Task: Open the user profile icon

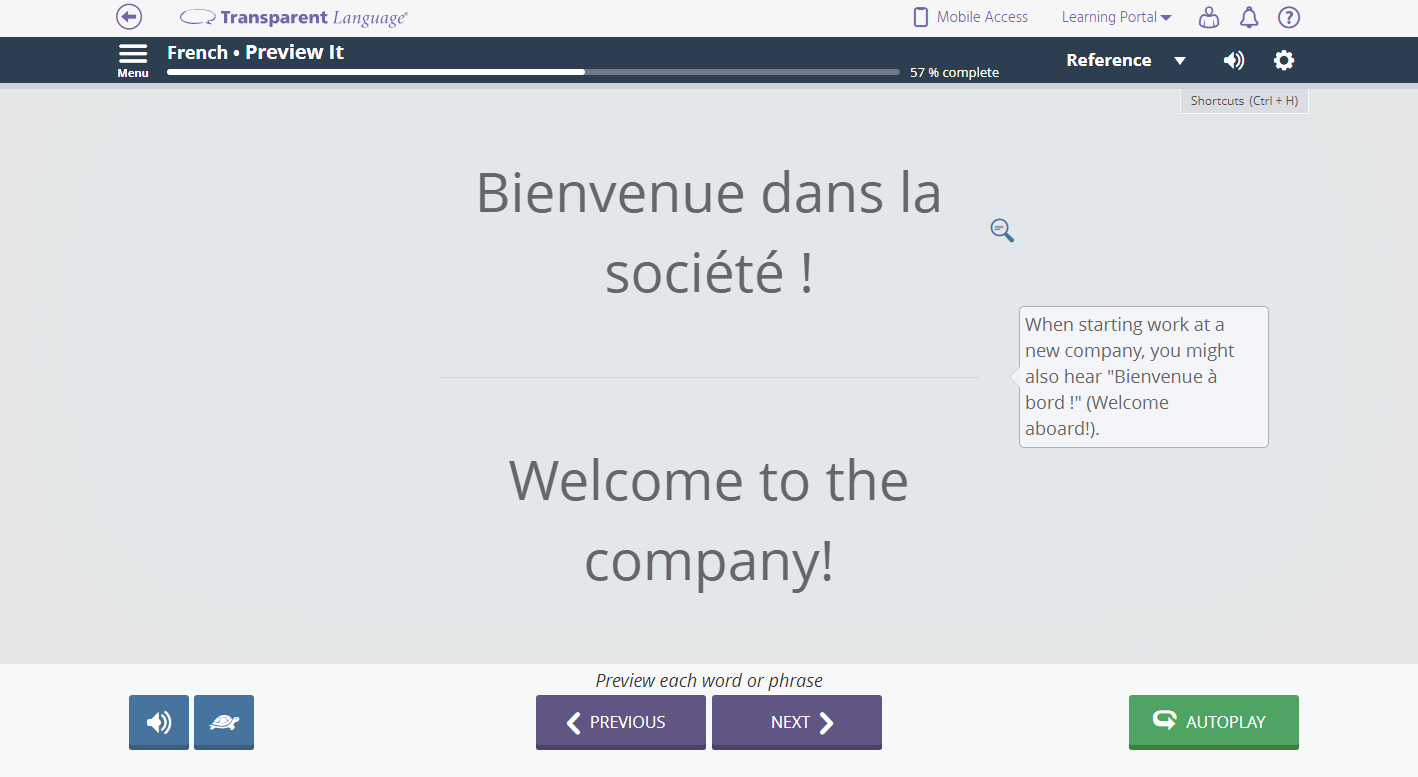Action: 1209,17
